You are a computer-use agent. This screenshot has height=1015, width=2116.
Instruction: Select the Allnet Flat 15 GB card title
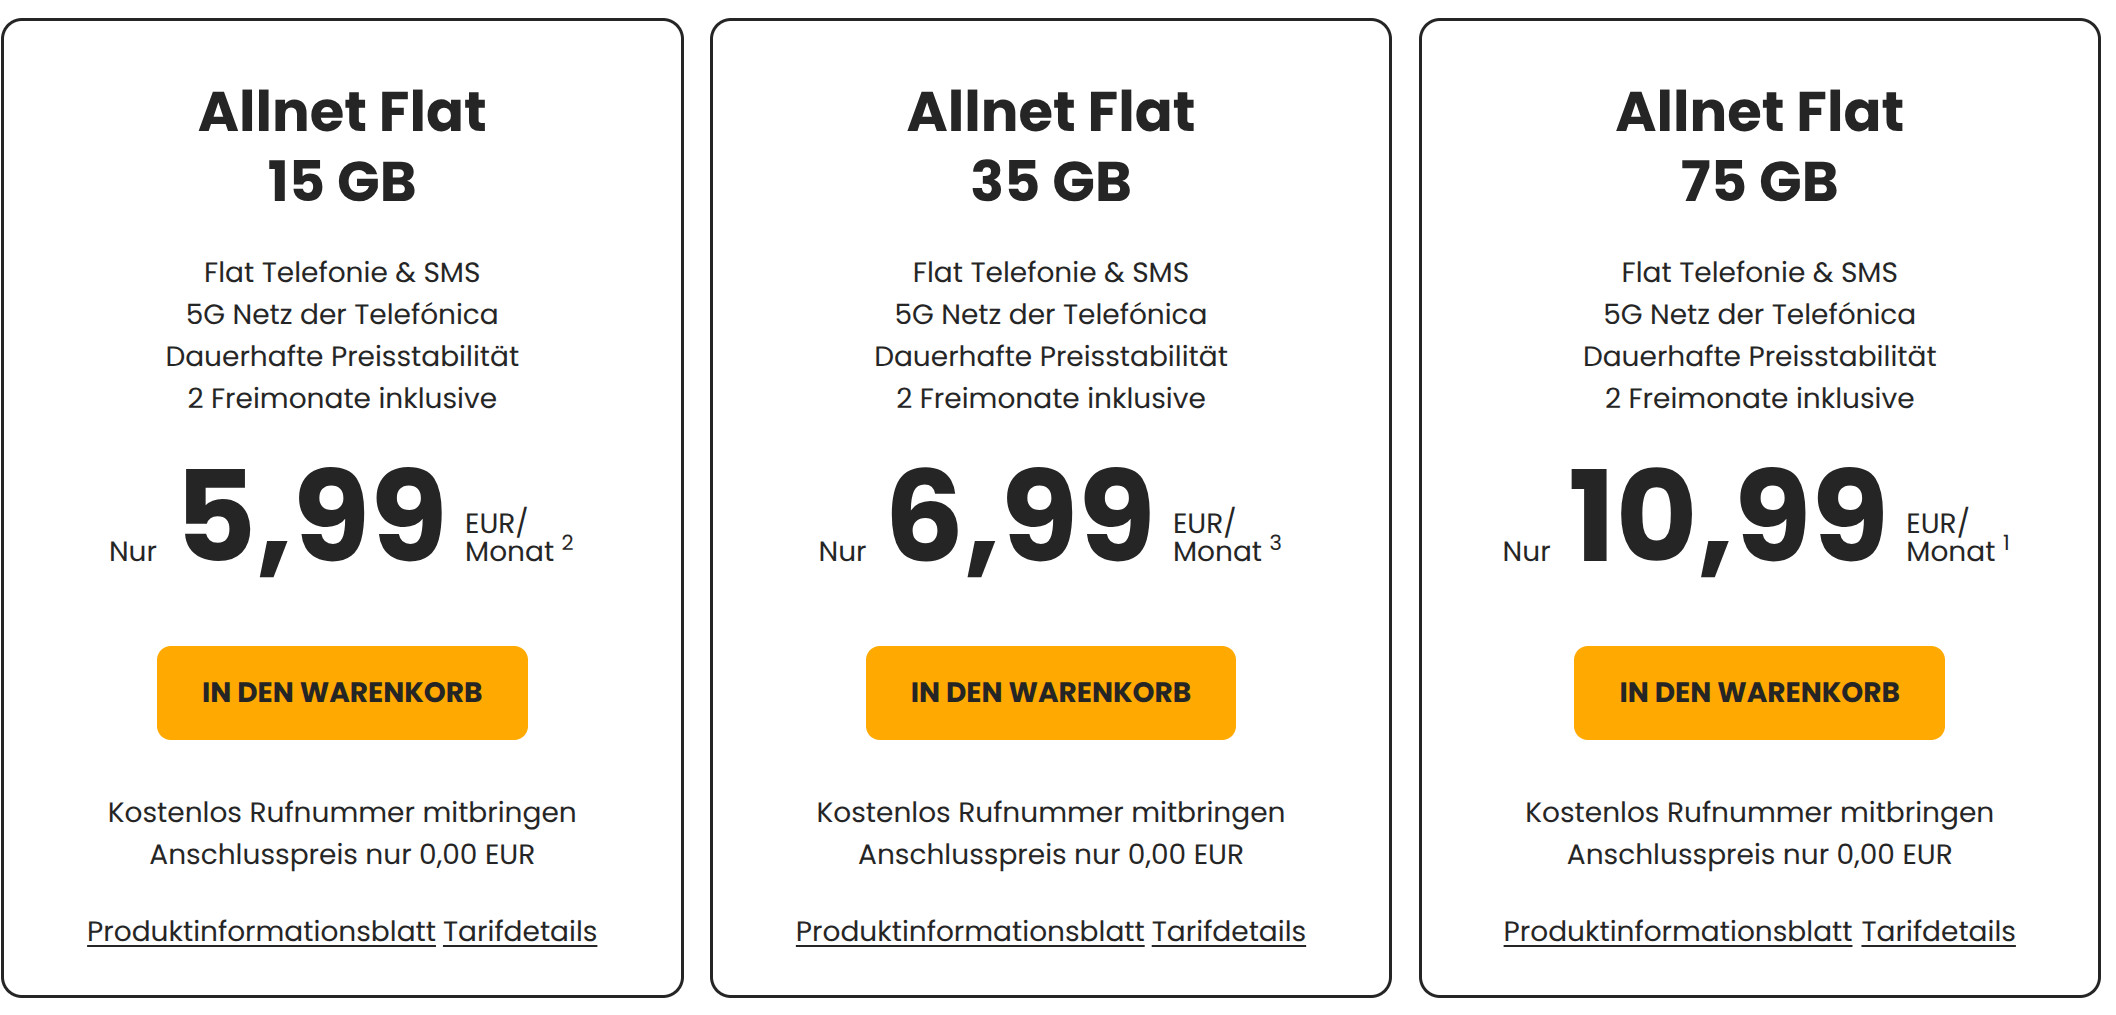(x=345, y=145)
